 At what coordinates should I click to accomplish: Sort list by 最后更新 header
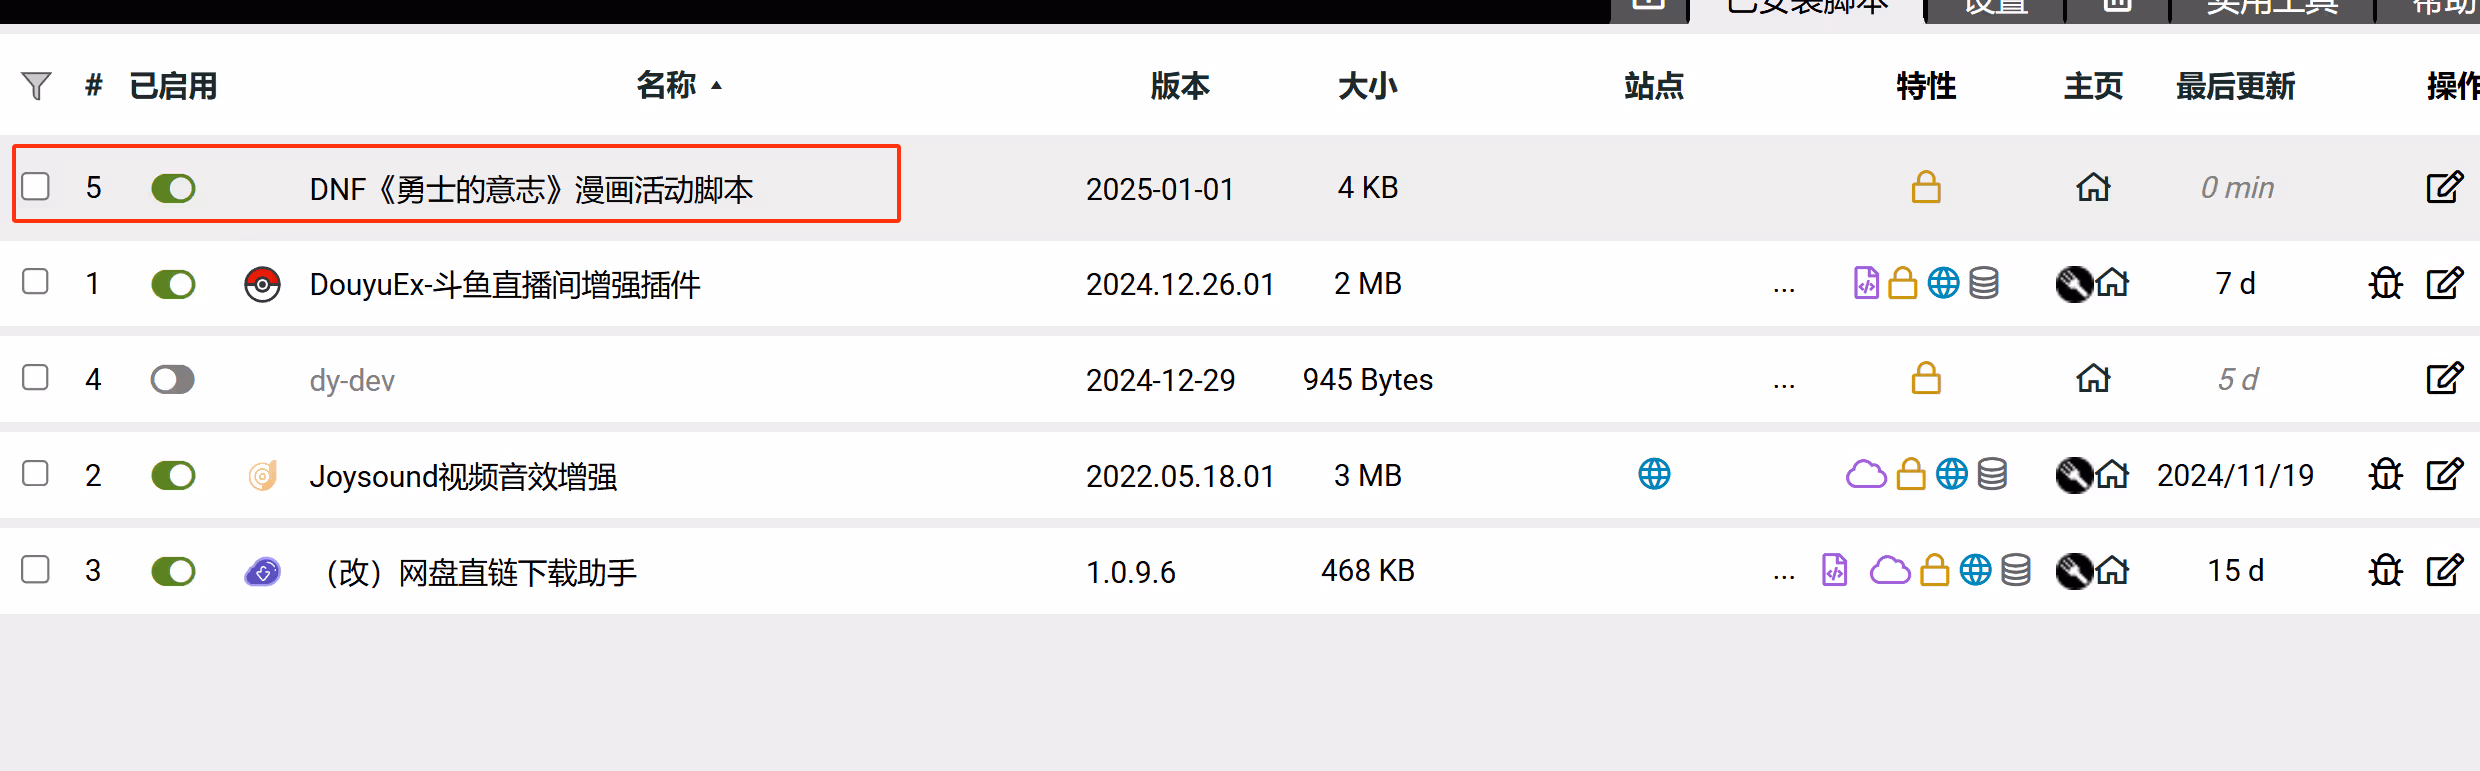(2236, 86)
